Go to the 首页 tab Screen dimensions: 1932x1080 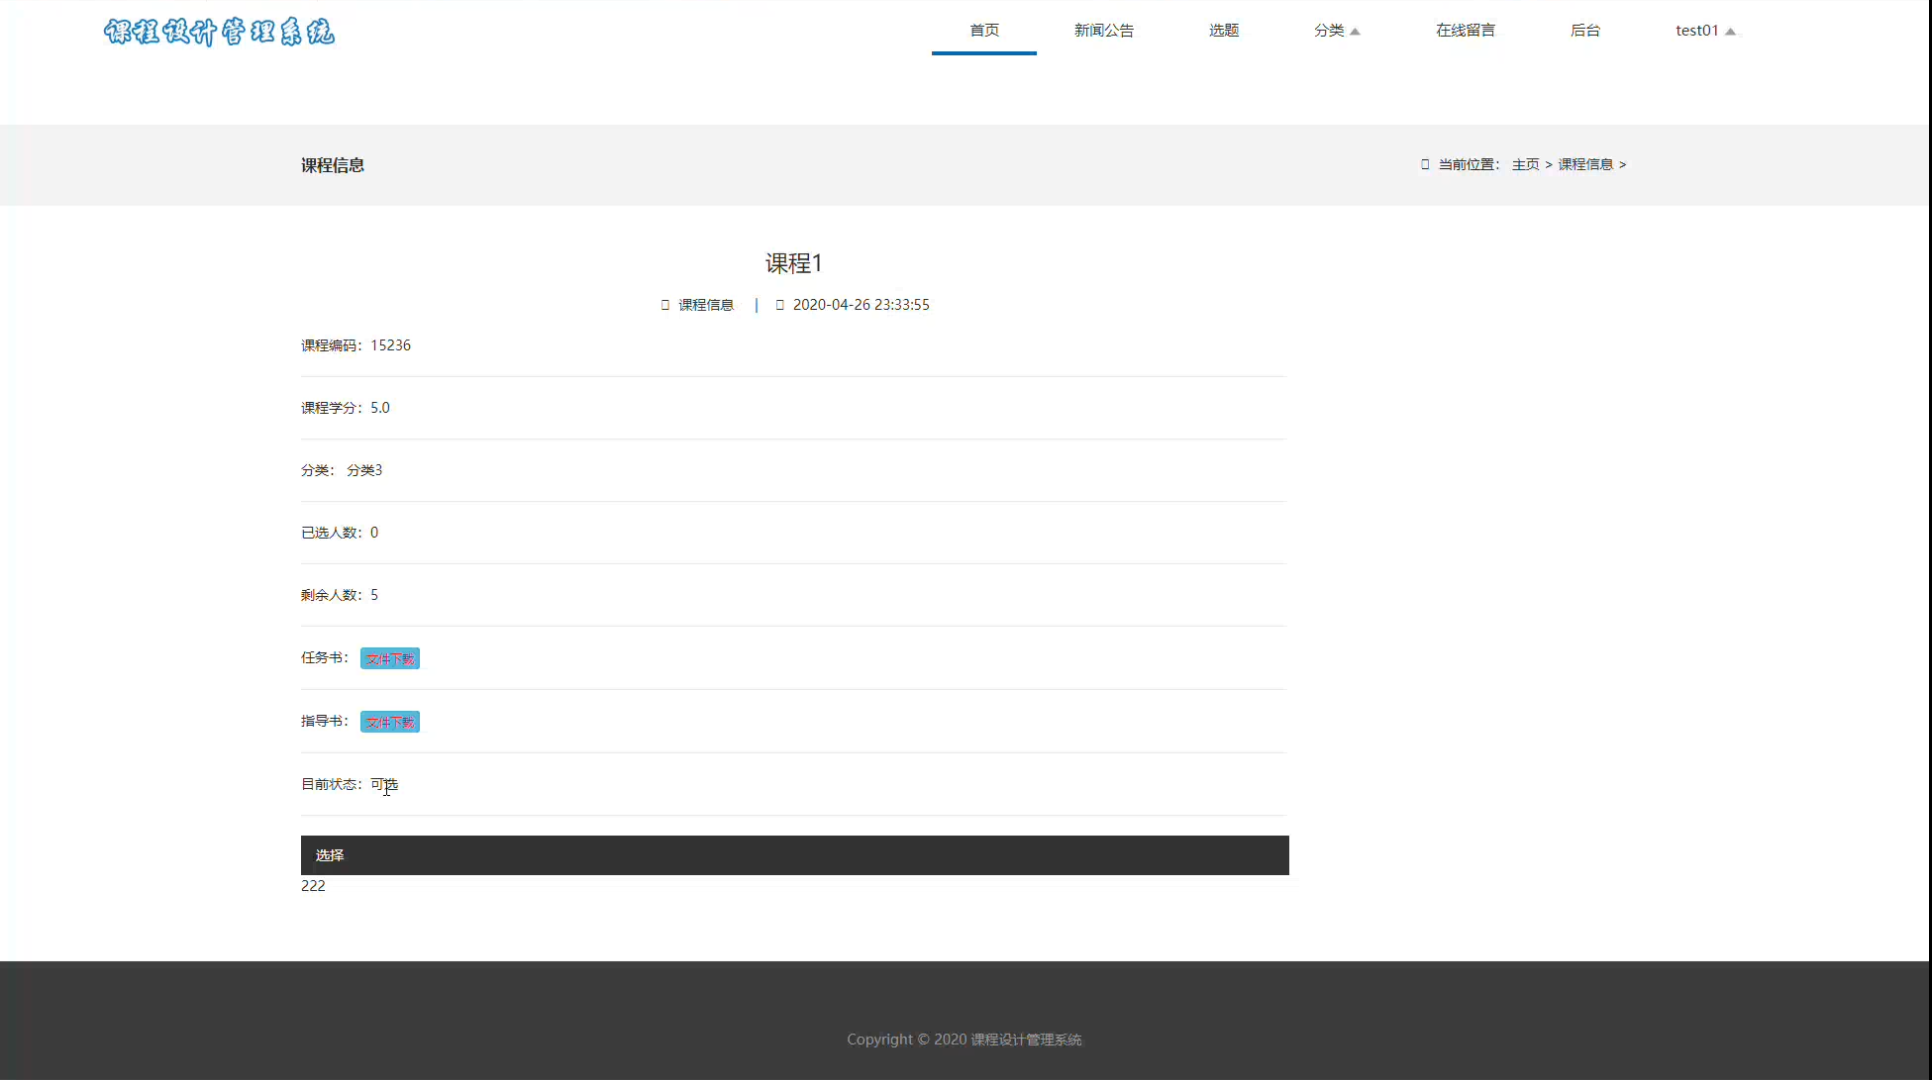pos(984,30)
